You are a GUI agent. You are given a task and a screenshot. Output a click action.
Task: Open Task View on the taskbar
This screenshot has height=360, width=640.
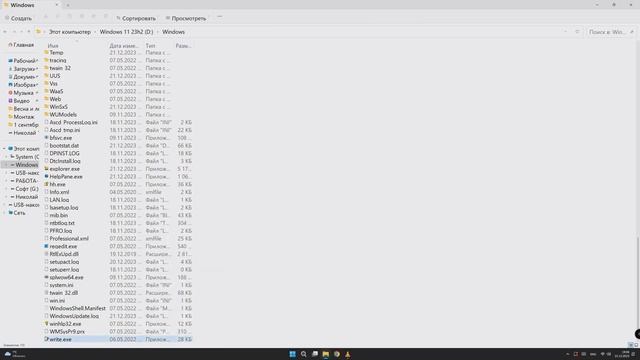[x=315, y=354]
